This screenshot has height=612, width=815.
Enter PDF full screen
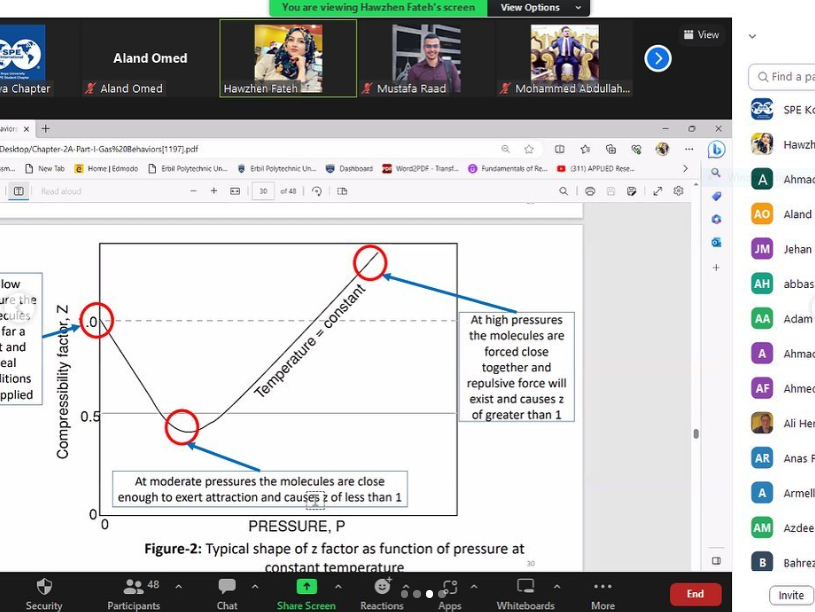tap(658, 191)
